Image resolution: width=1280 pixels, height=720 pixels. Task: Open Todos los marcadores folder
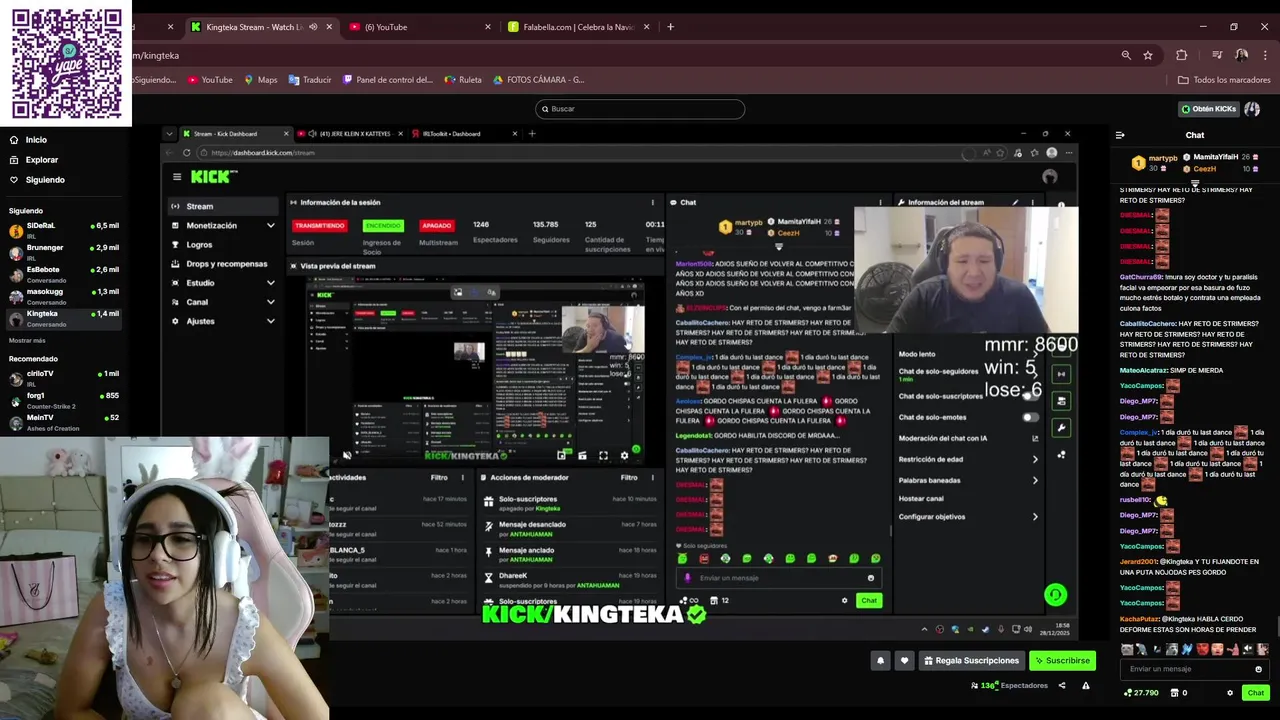tap(1224, 80)
